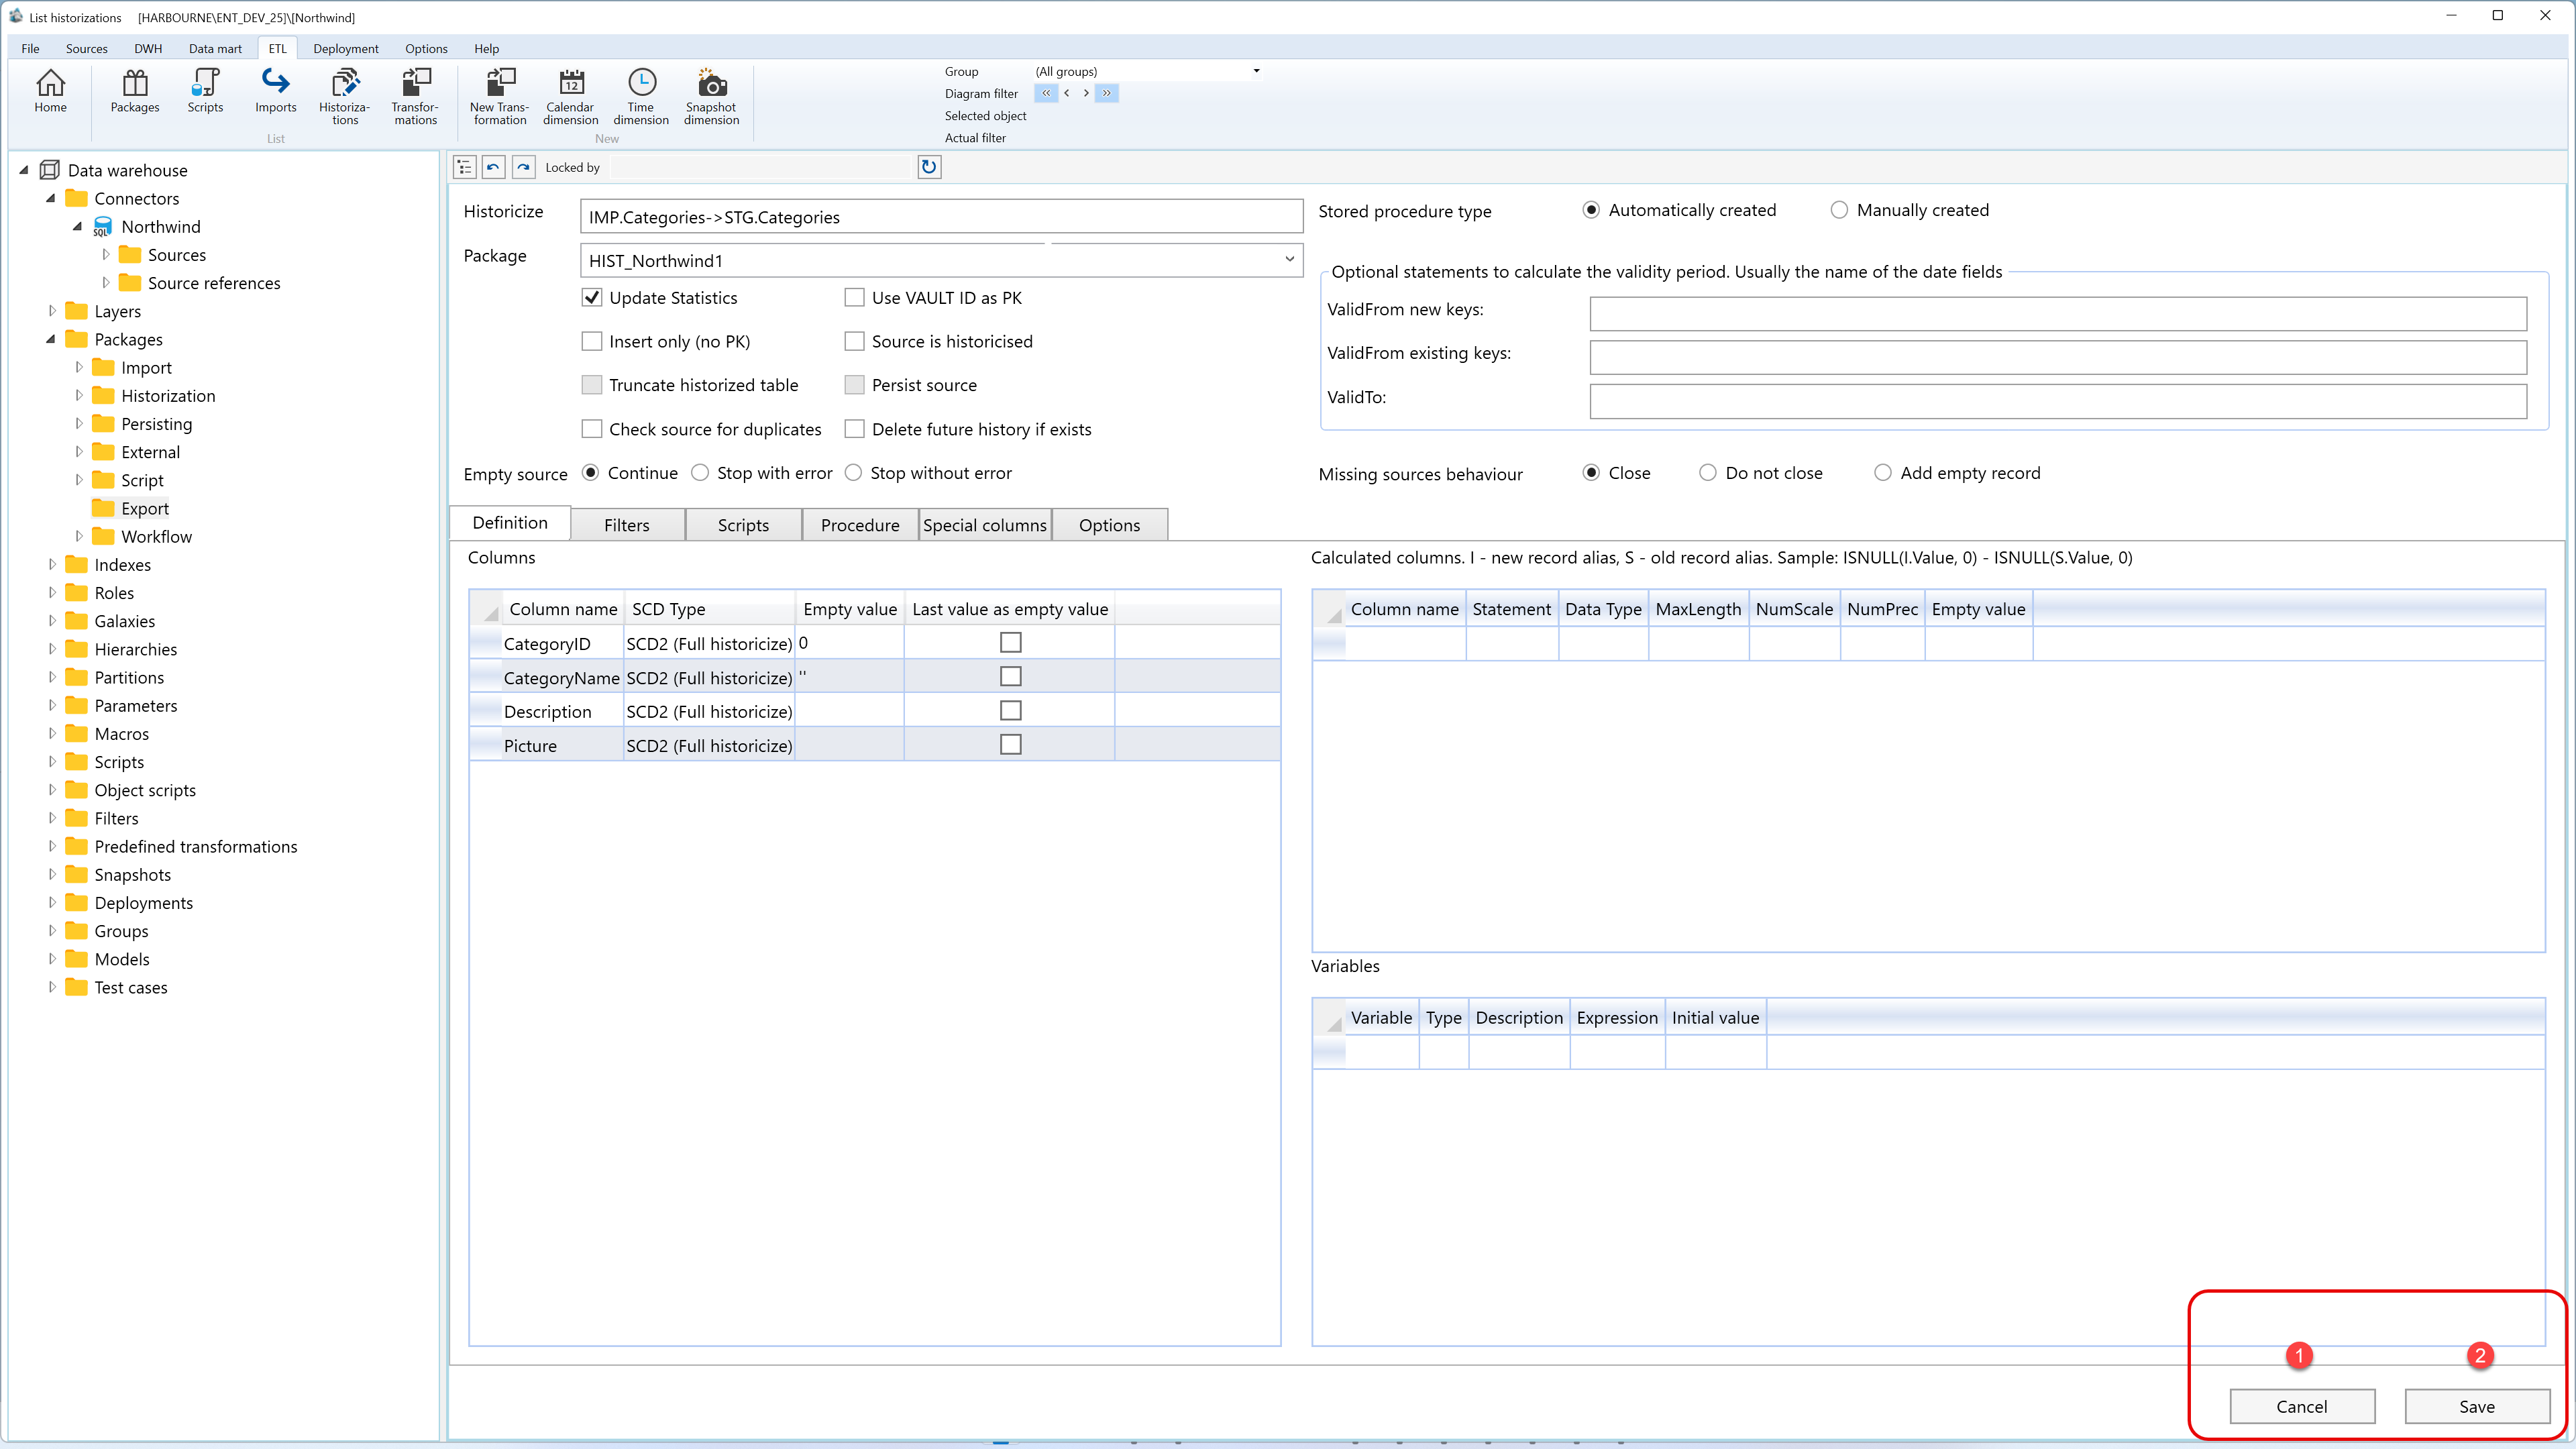2576x1449 pixels.
Task: Create a New Transformation
Action: pyautogui.click(x=500, y=97)
